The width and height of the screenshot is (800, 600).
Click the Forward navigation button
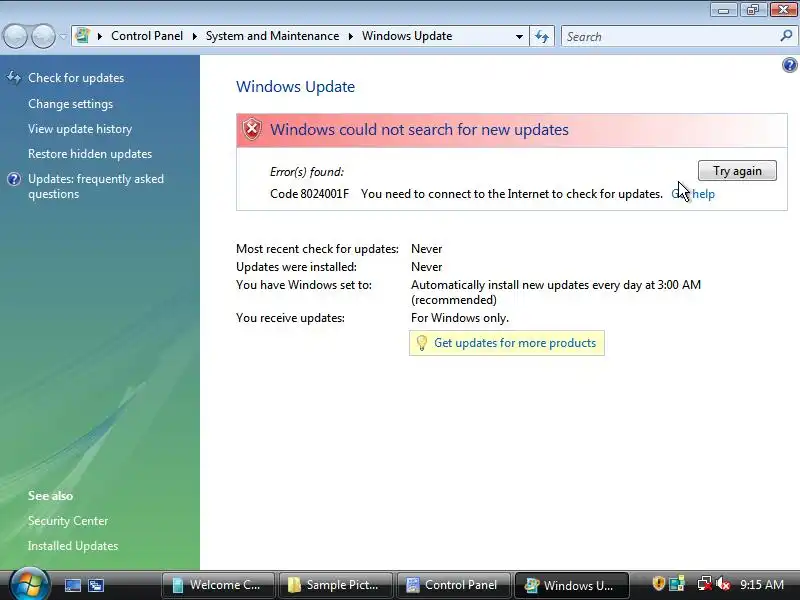click(x=43, y=36)
